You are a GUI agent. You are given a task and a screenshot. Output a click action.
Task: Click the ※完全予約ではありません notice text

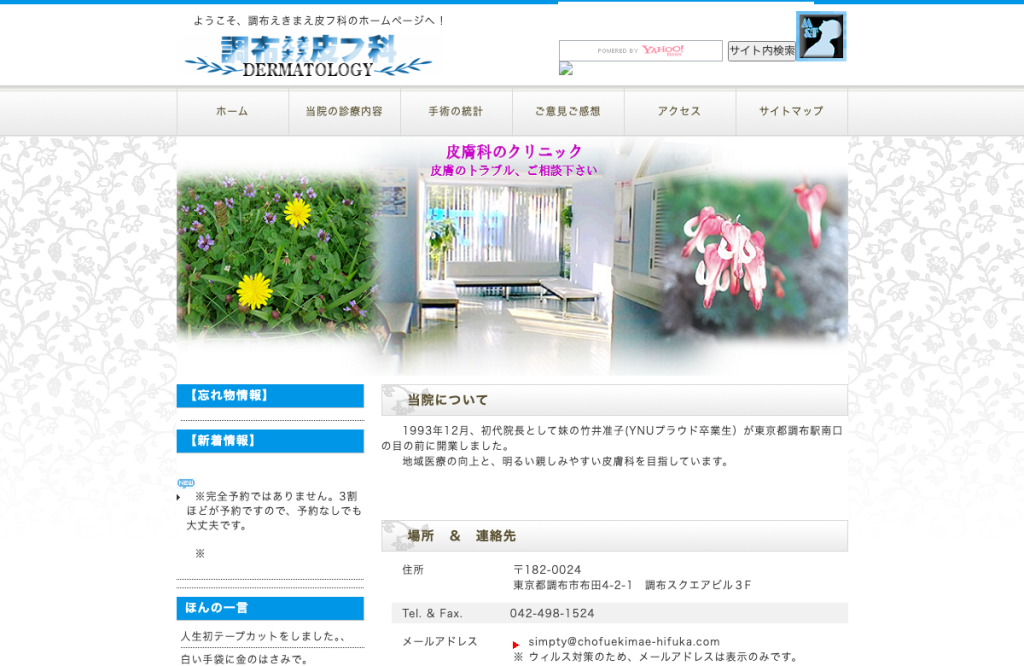pyautogui.click(x=274, y=511)
